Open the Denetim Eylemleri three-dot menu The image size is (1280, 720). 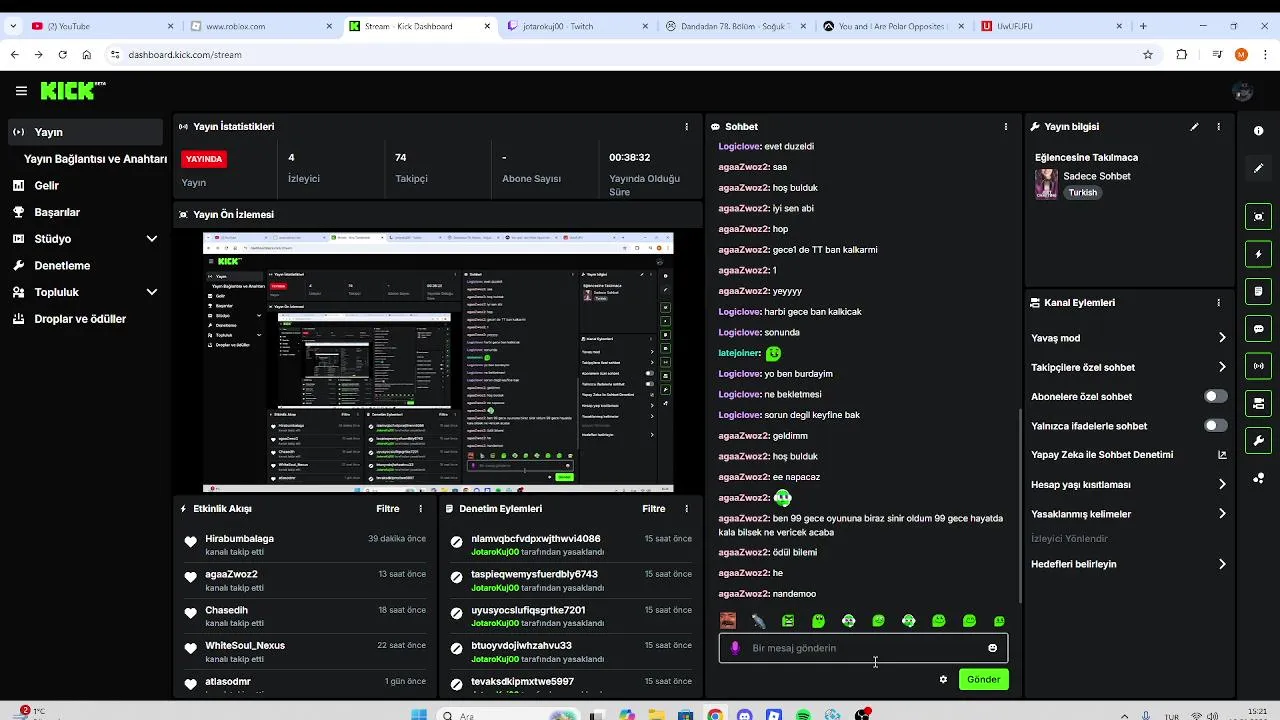click(x=686, y=509)
